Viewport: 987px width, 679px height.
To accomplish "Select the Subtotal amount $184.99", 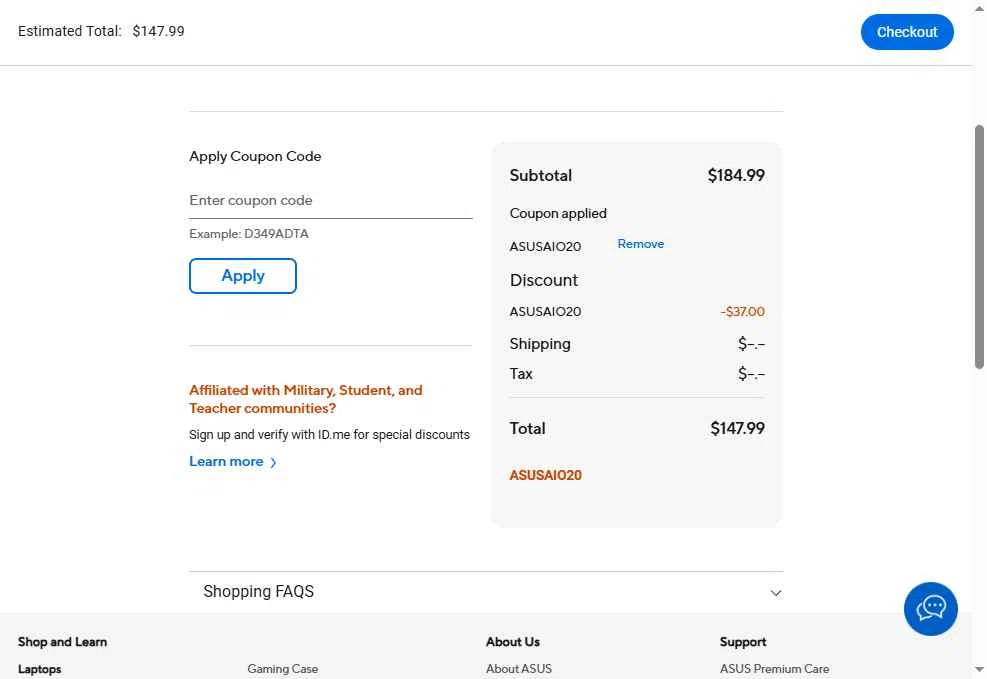I will pos(736,176).
